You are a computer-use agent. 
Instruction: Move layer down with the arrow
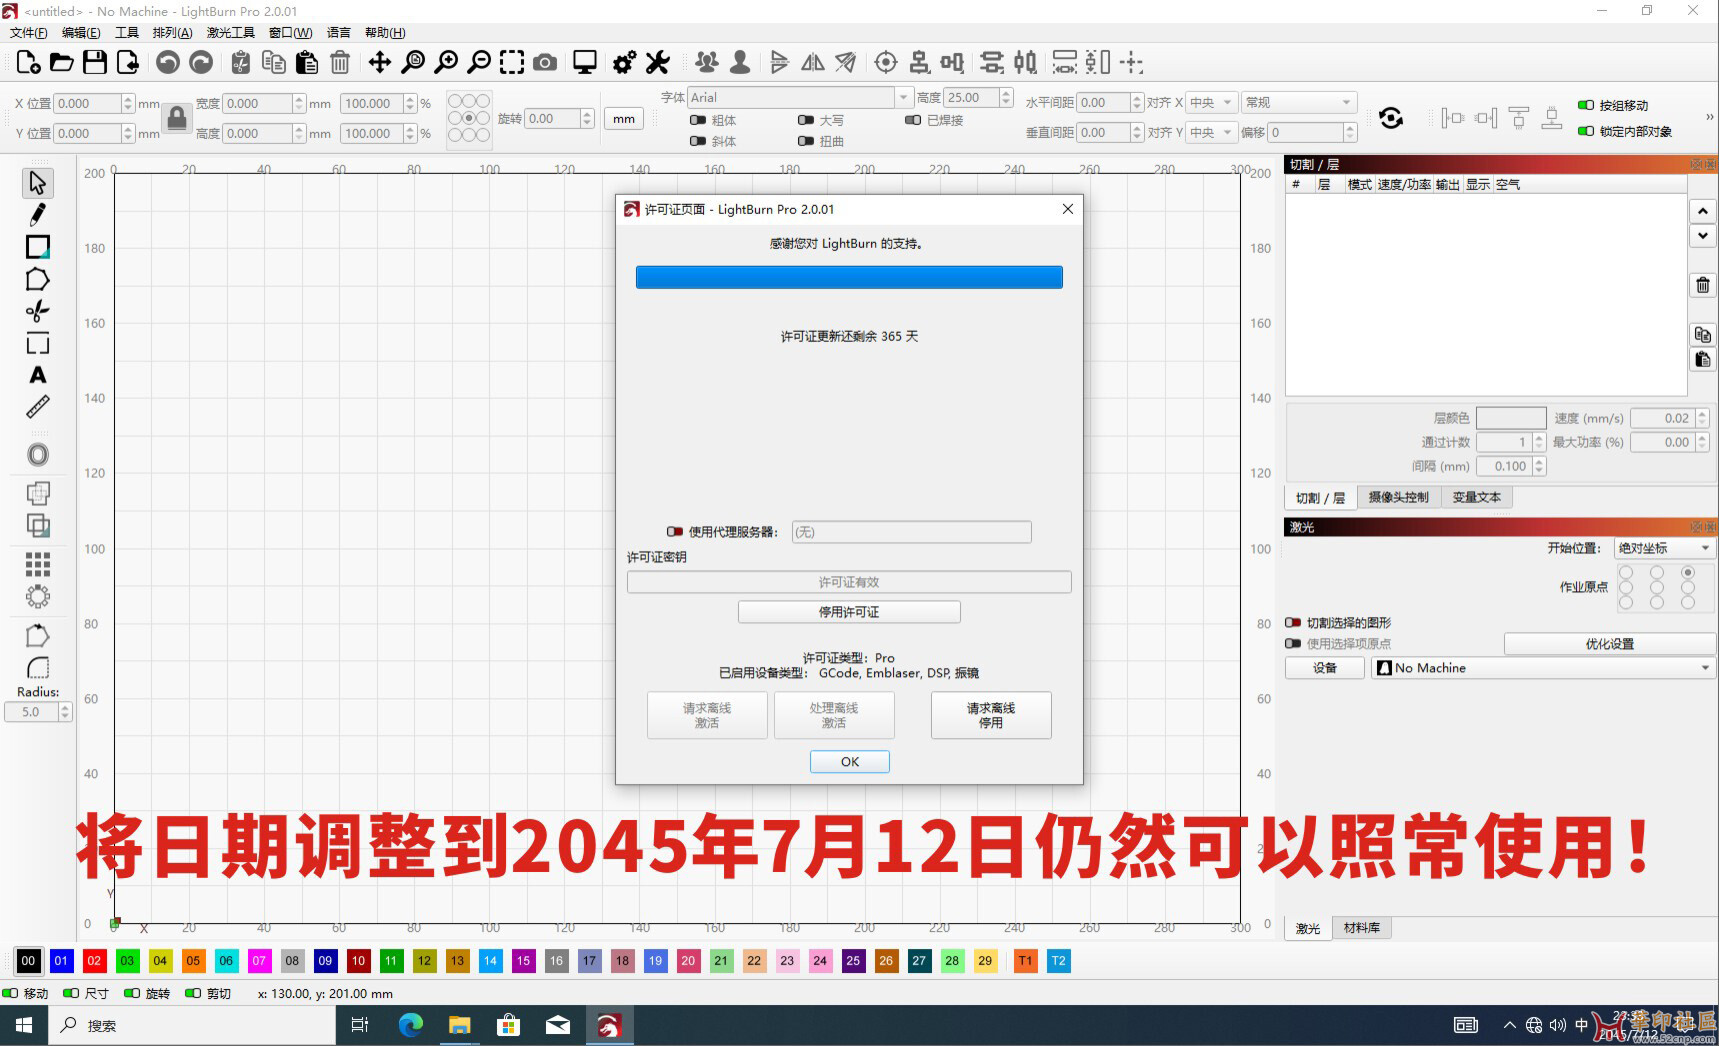[1703, 236]
